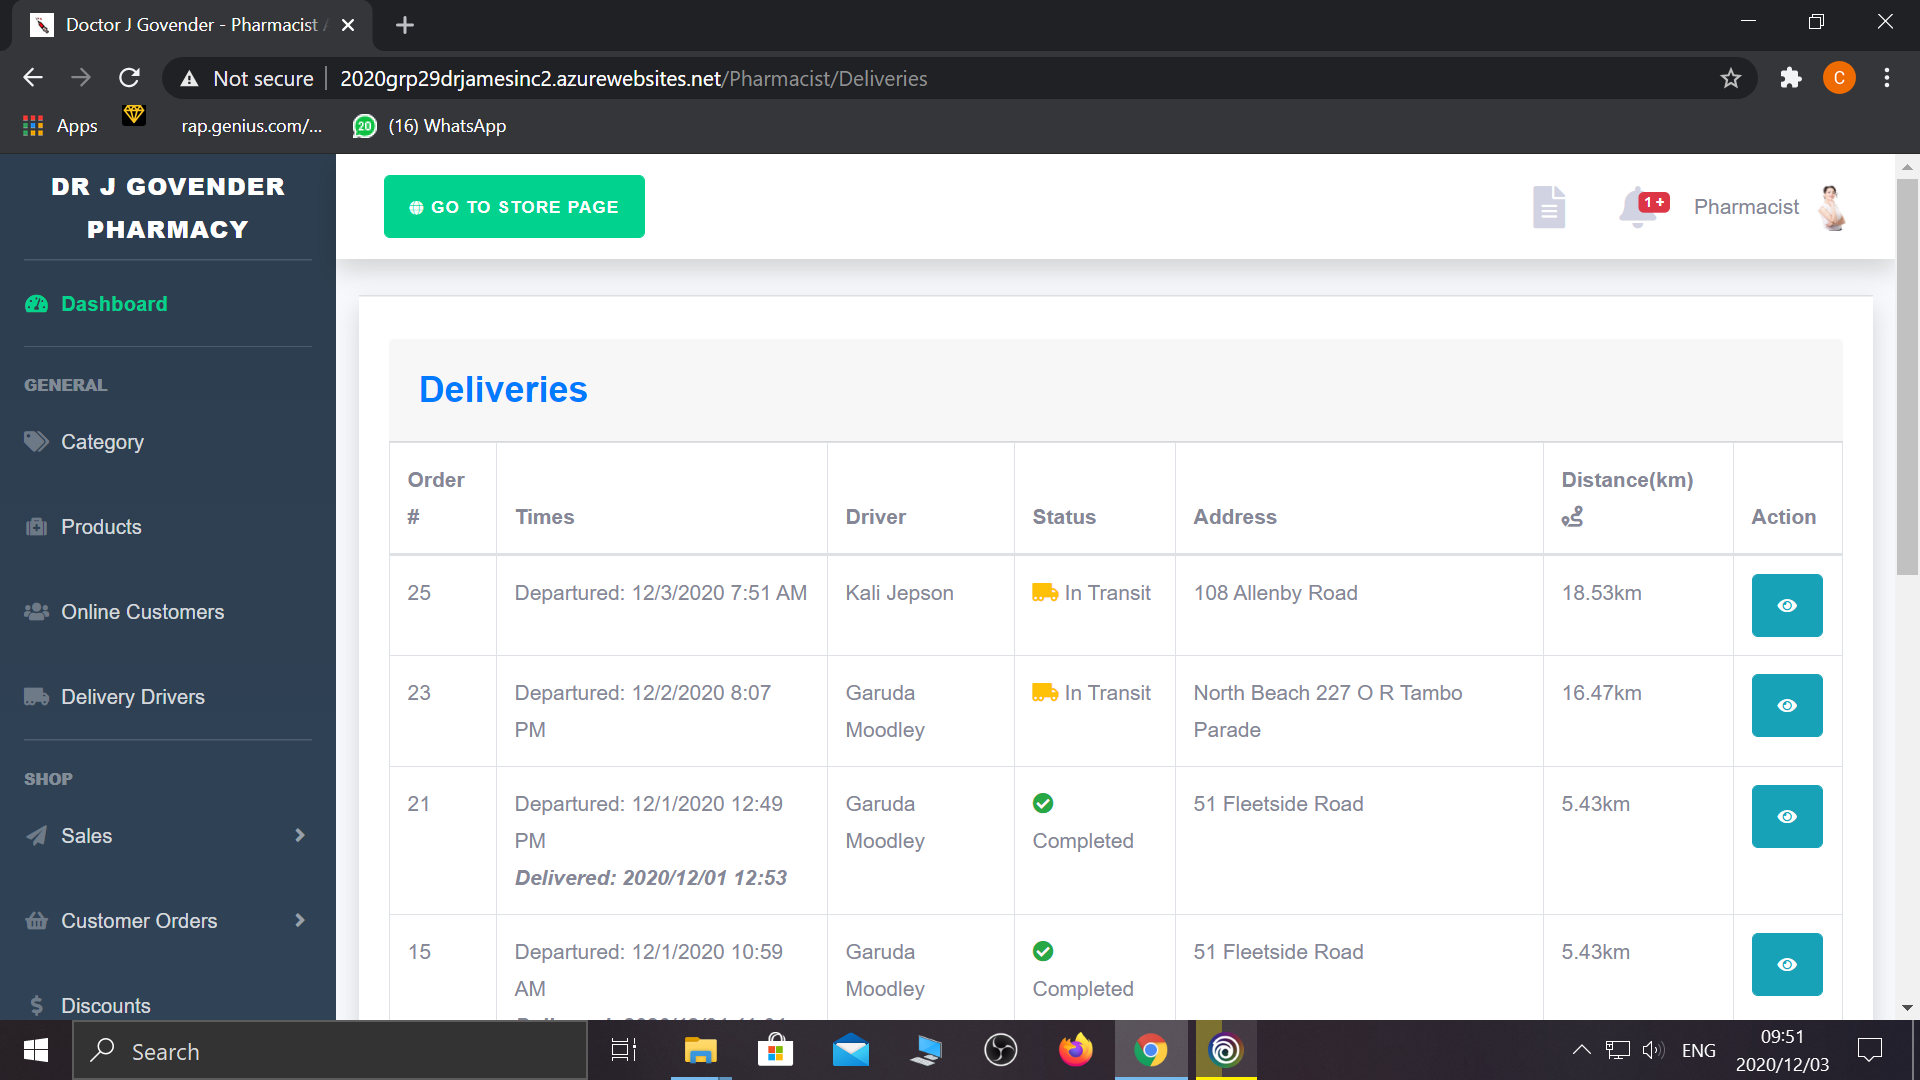The image size is (1920, 1080).
Task: Open Firefox from the taskbar
Action: tap(1075, 1050)
